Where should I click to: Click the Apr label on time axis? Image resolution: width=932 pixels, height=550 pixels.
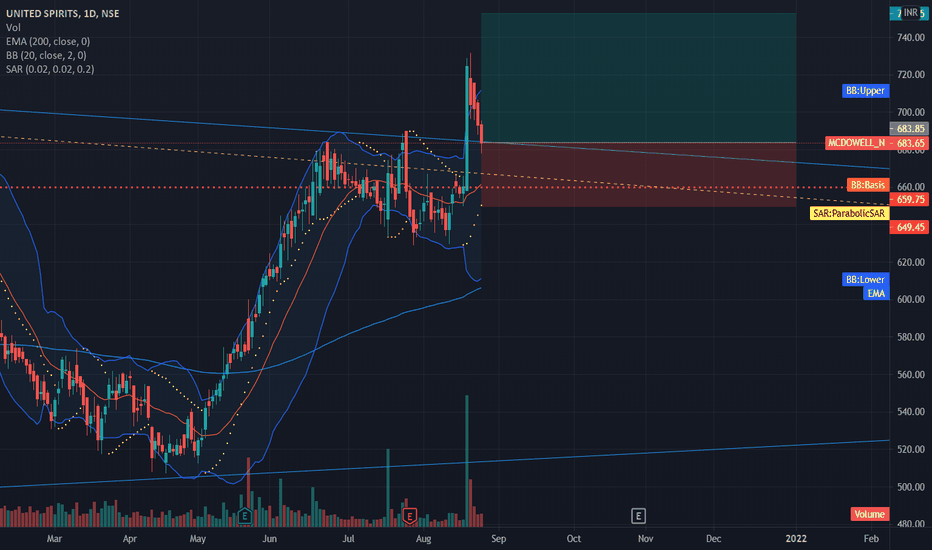(130, 539)
